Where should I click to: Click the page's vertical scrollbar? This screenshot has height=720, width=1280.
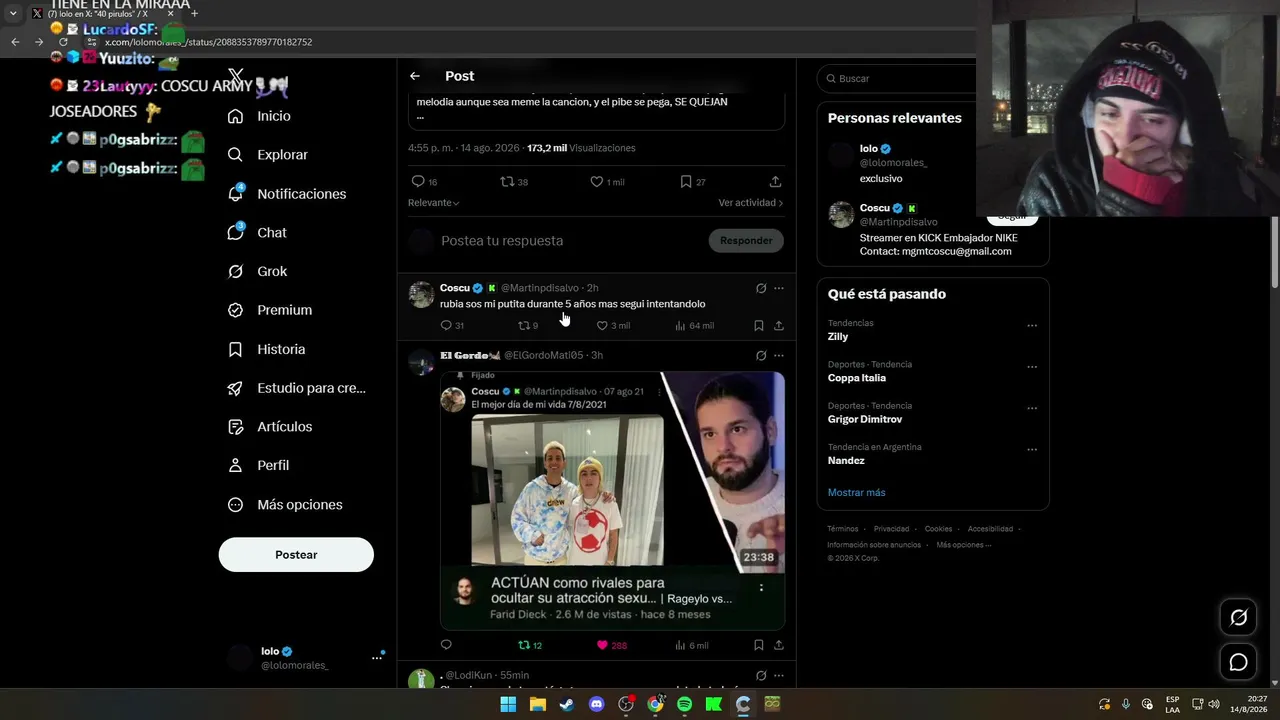[1274, 250]
